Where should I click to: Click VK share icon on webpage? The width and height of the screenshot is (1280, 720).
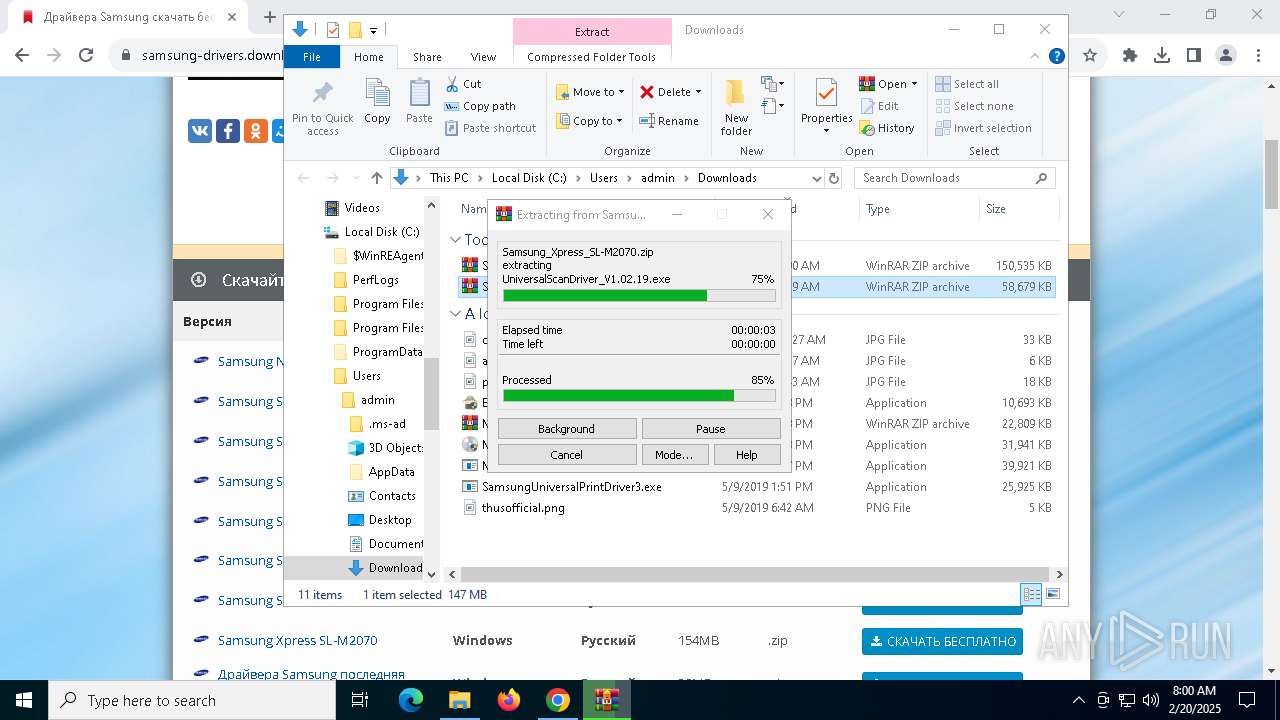tap(200, 131)
